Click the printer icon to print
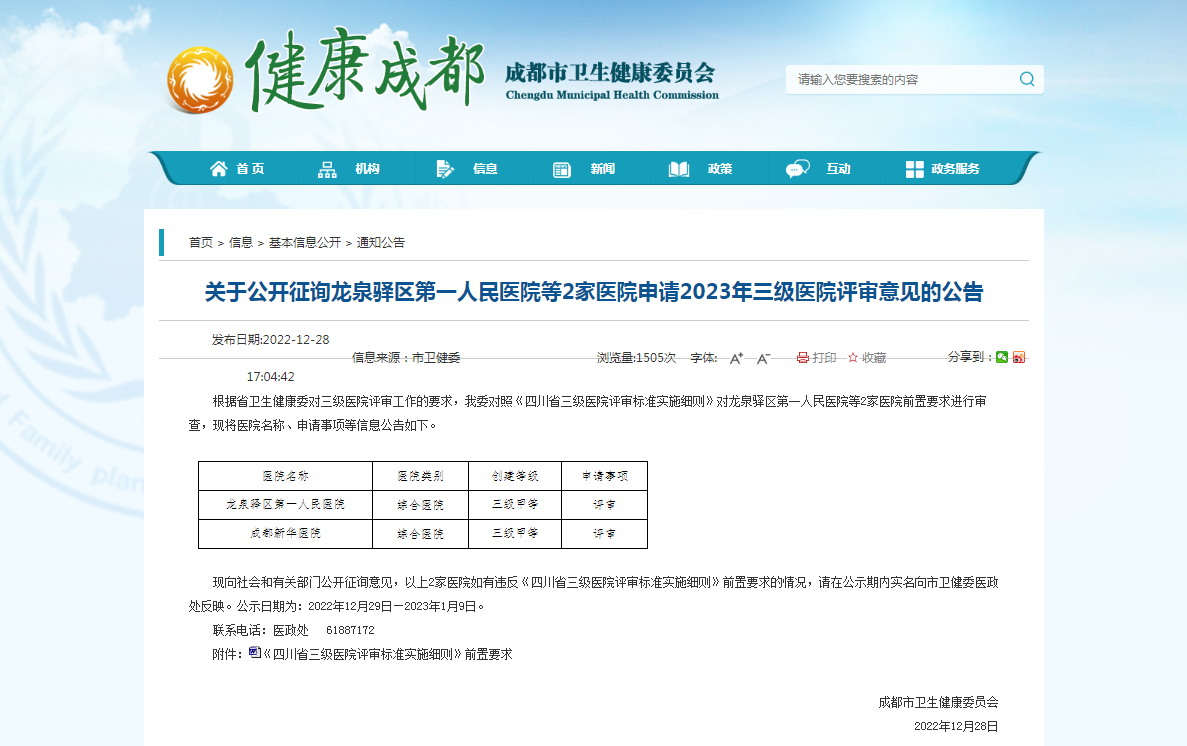 (x=802, y=358)
